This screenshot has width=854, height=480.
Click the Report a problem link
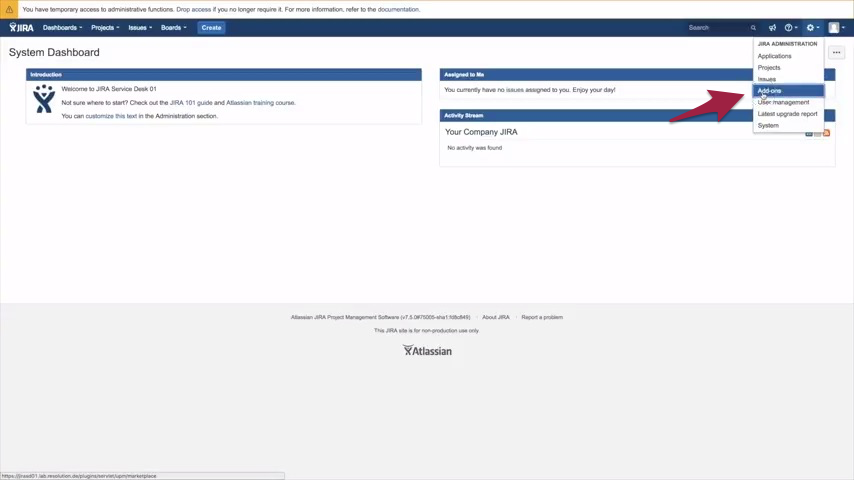click(x=542, y=317)
